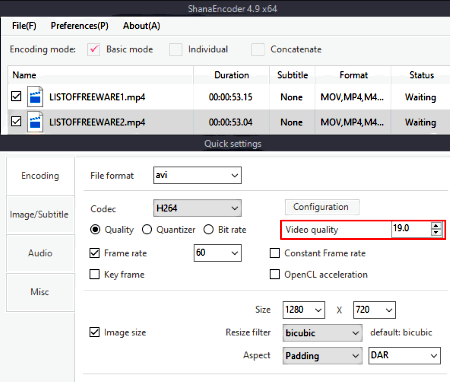Image resolution: width=450 pixels, height=382 pixels.
Task: Click duration 00:00:53.04 cell
Action: coord(231,122)
